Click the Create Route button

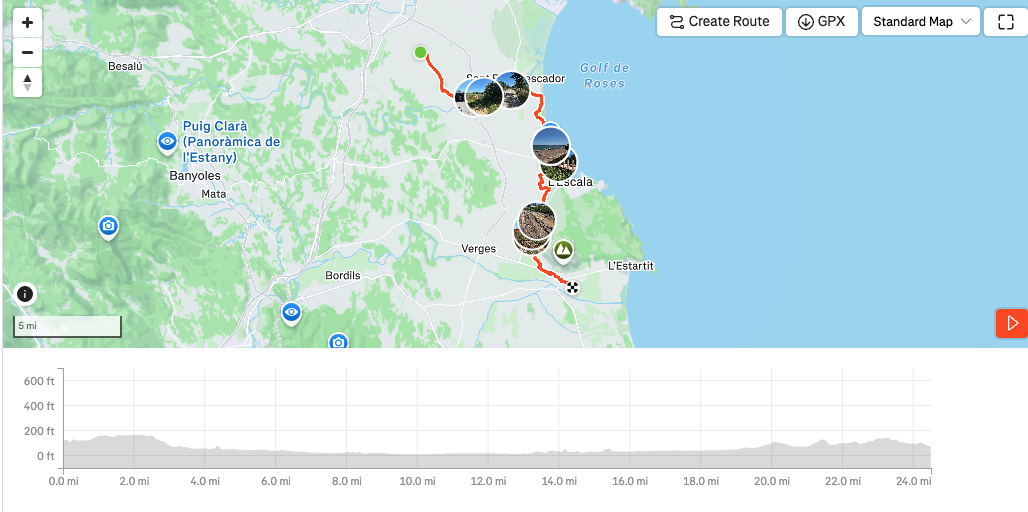pos(719,22)
